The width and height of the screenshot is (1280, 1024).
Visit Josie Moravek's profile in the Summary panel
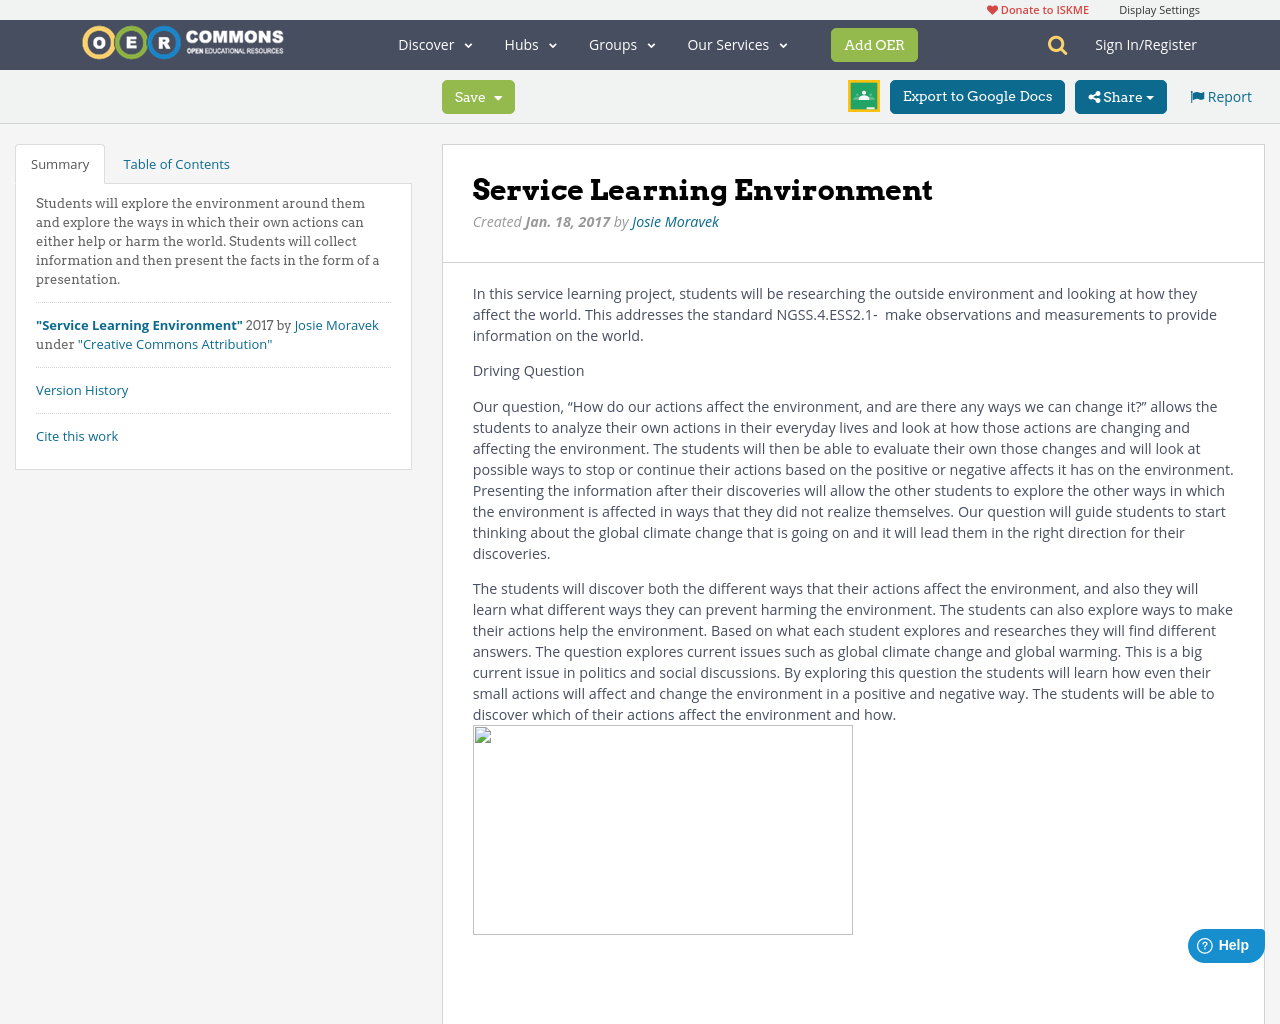(336, 325)
